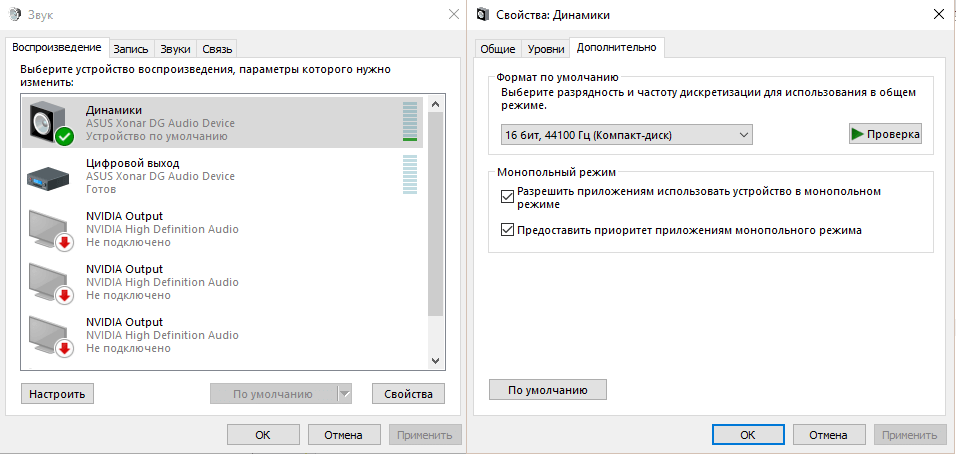This screenshot has height=454, width=956.
Task: Switch to the Запись tab
Action: 131,48
